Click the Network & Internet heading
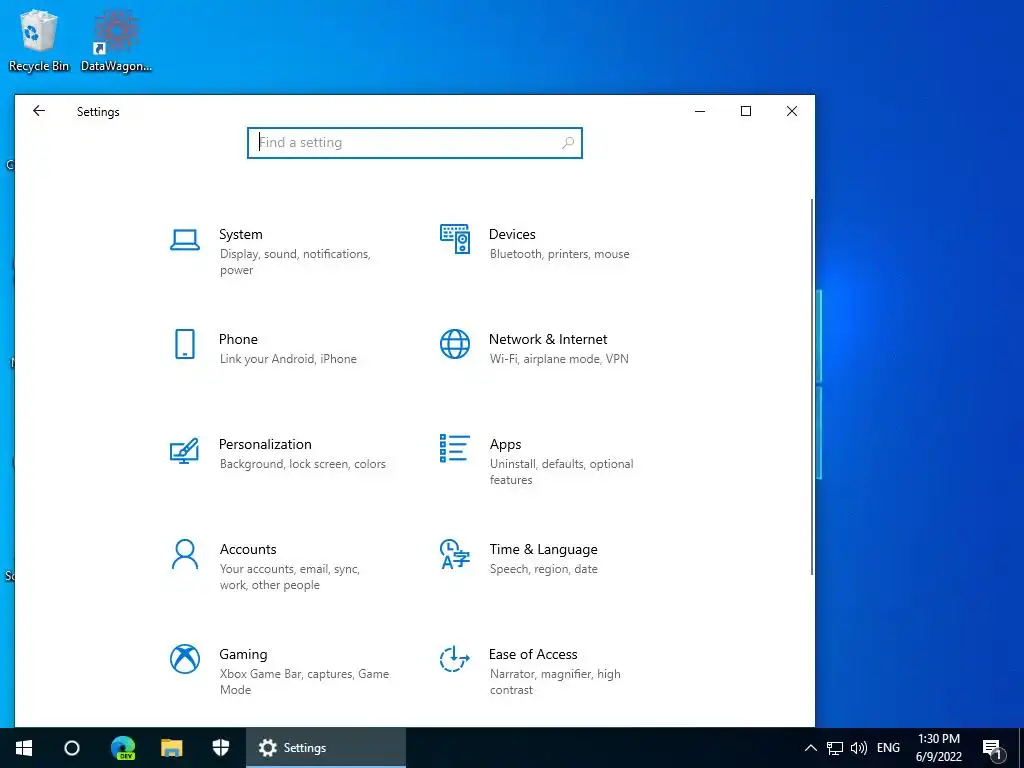This screenshot has height=768, width=1024. [548, 340]
